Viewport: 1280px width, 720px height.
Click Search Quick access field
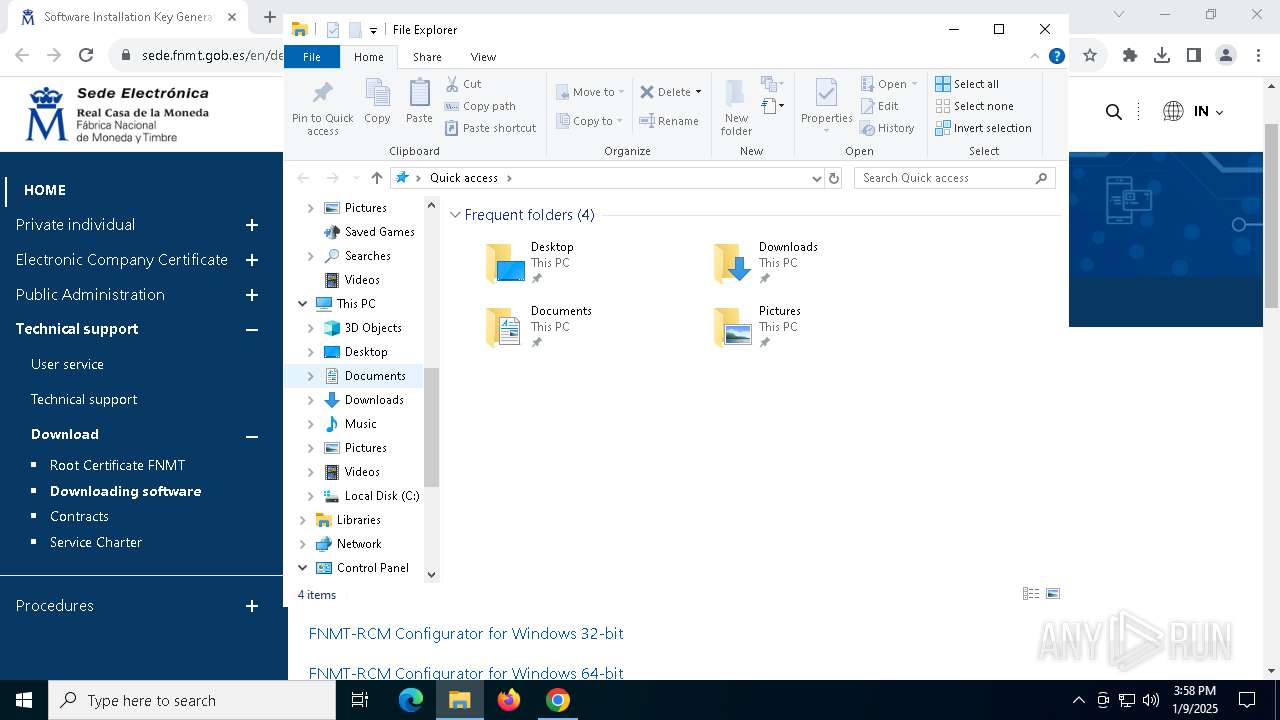pyautogui.click(x=955, y=178)
